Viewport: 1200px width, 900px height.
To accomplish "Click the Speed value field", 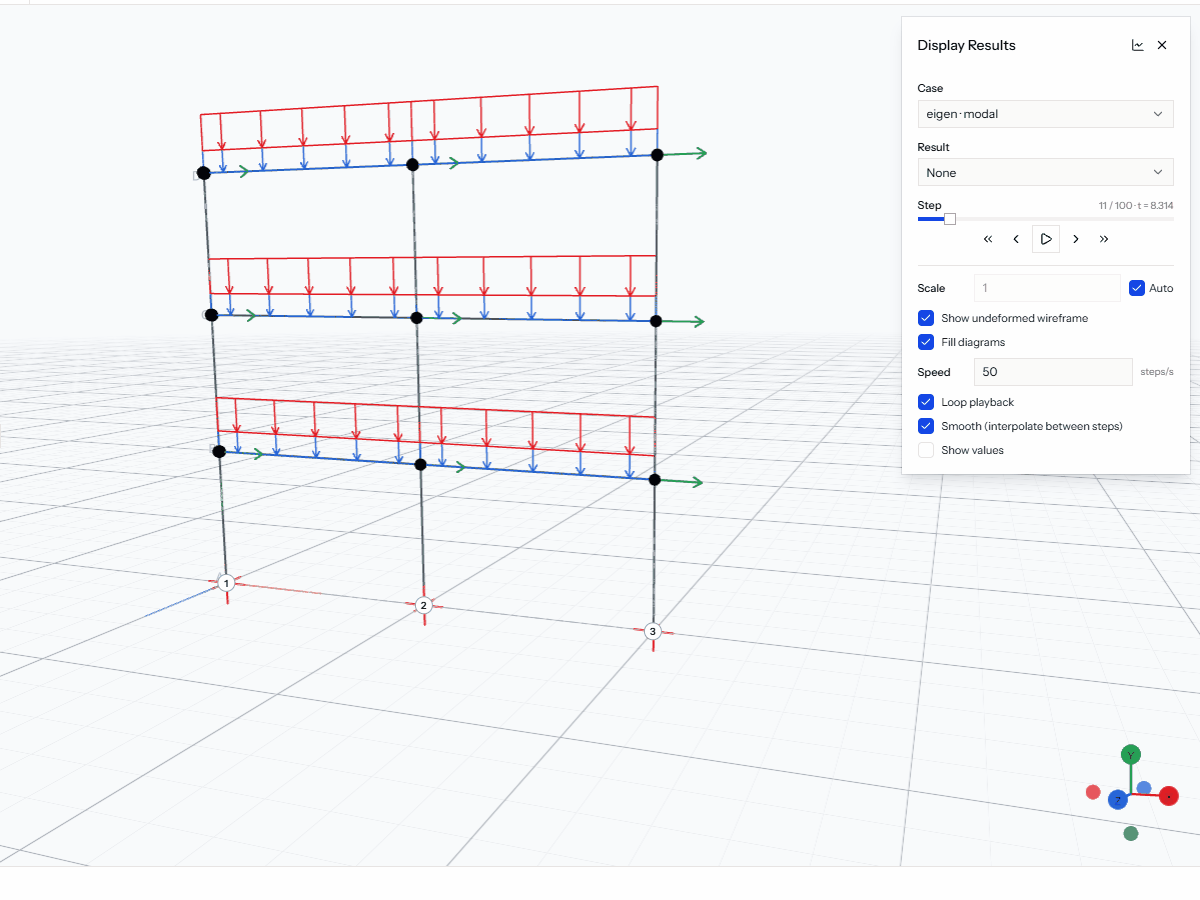I will tap(1053, 372).
